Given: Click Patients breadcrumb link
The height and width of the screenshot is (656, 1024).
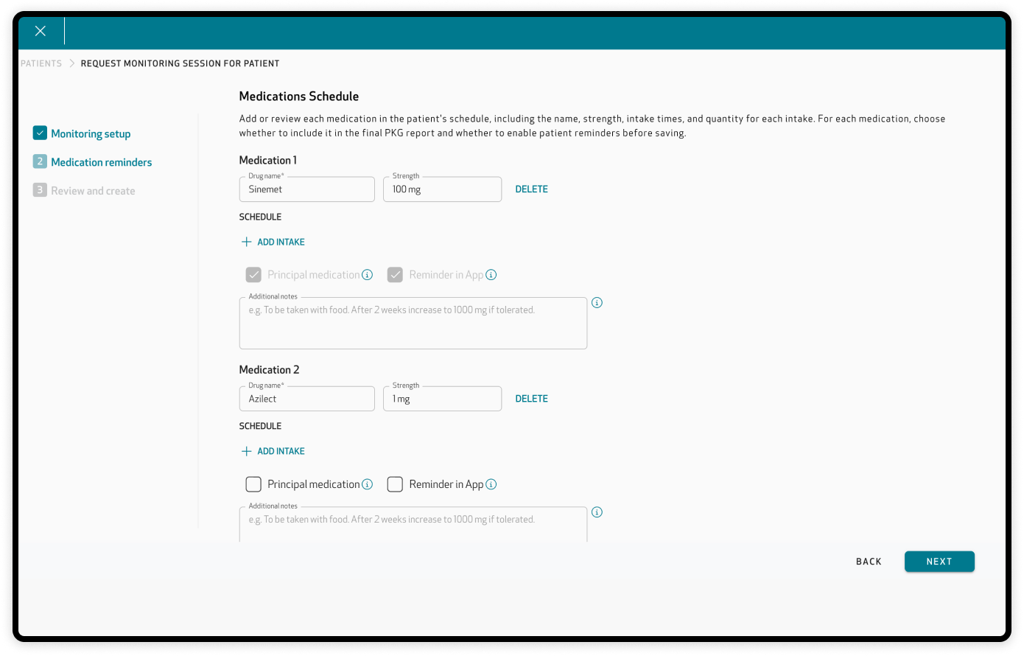Looking at the screenshot, I should 41,63.
